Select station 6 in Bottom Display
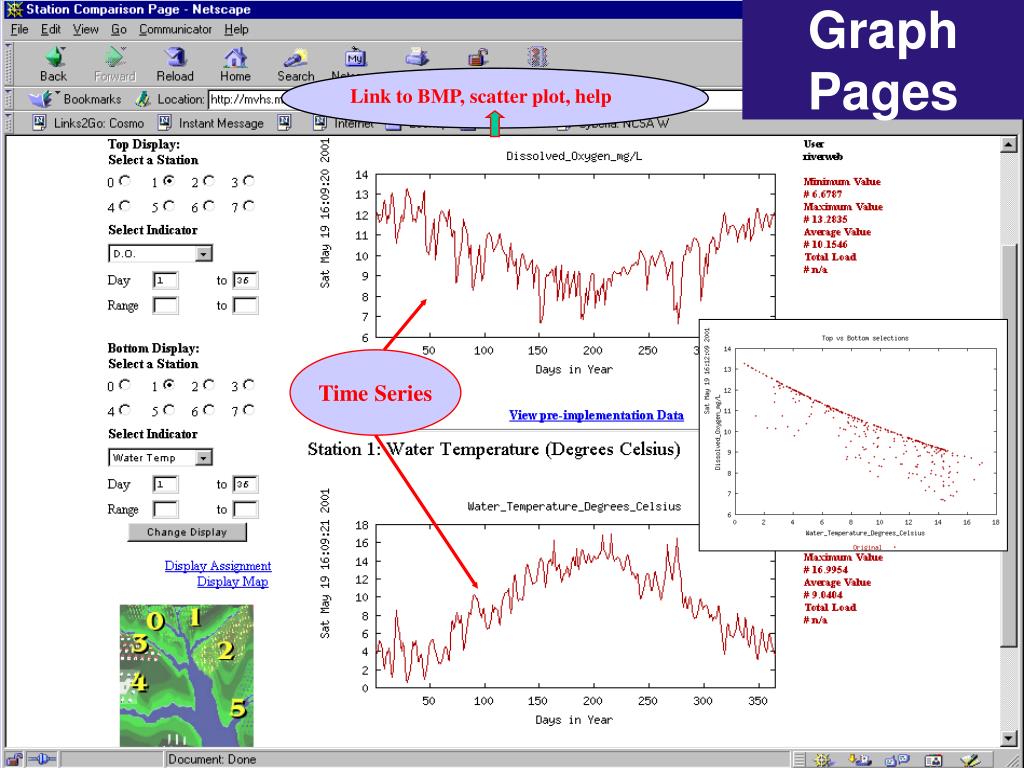The image size is (1024, 768). (208, 409)
